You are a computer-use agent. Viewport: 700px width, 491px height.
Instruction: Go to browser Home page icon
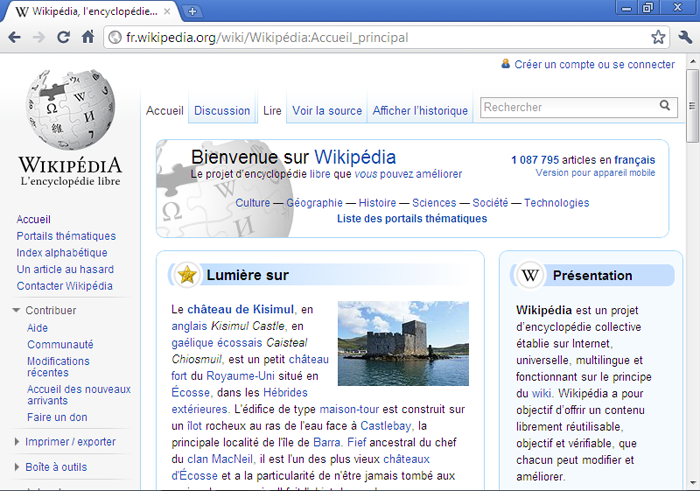click(88, 37)
